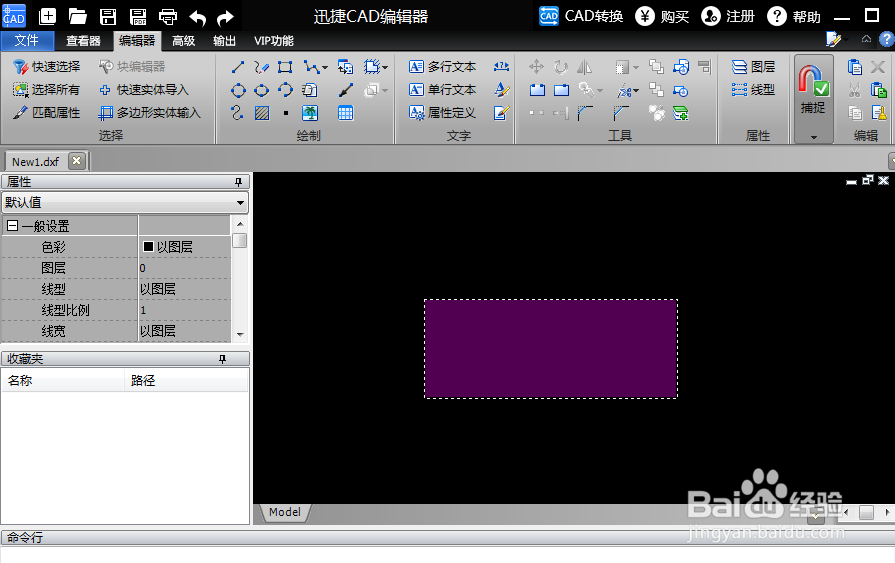Viewport: 895px width, 563px height.
Task: Click 多行文本 button
Action: click(x=443, y=67)
